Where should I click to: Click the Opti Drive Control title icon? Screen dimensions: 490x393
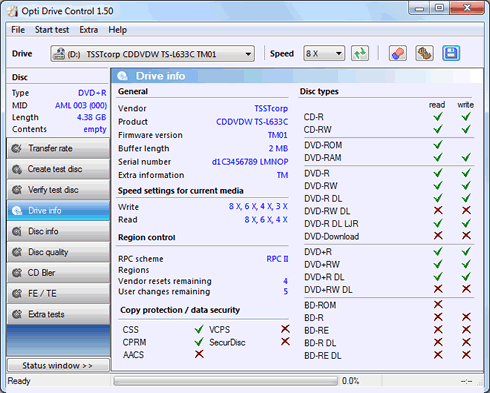pyautogui.click(x=12, y=11)
